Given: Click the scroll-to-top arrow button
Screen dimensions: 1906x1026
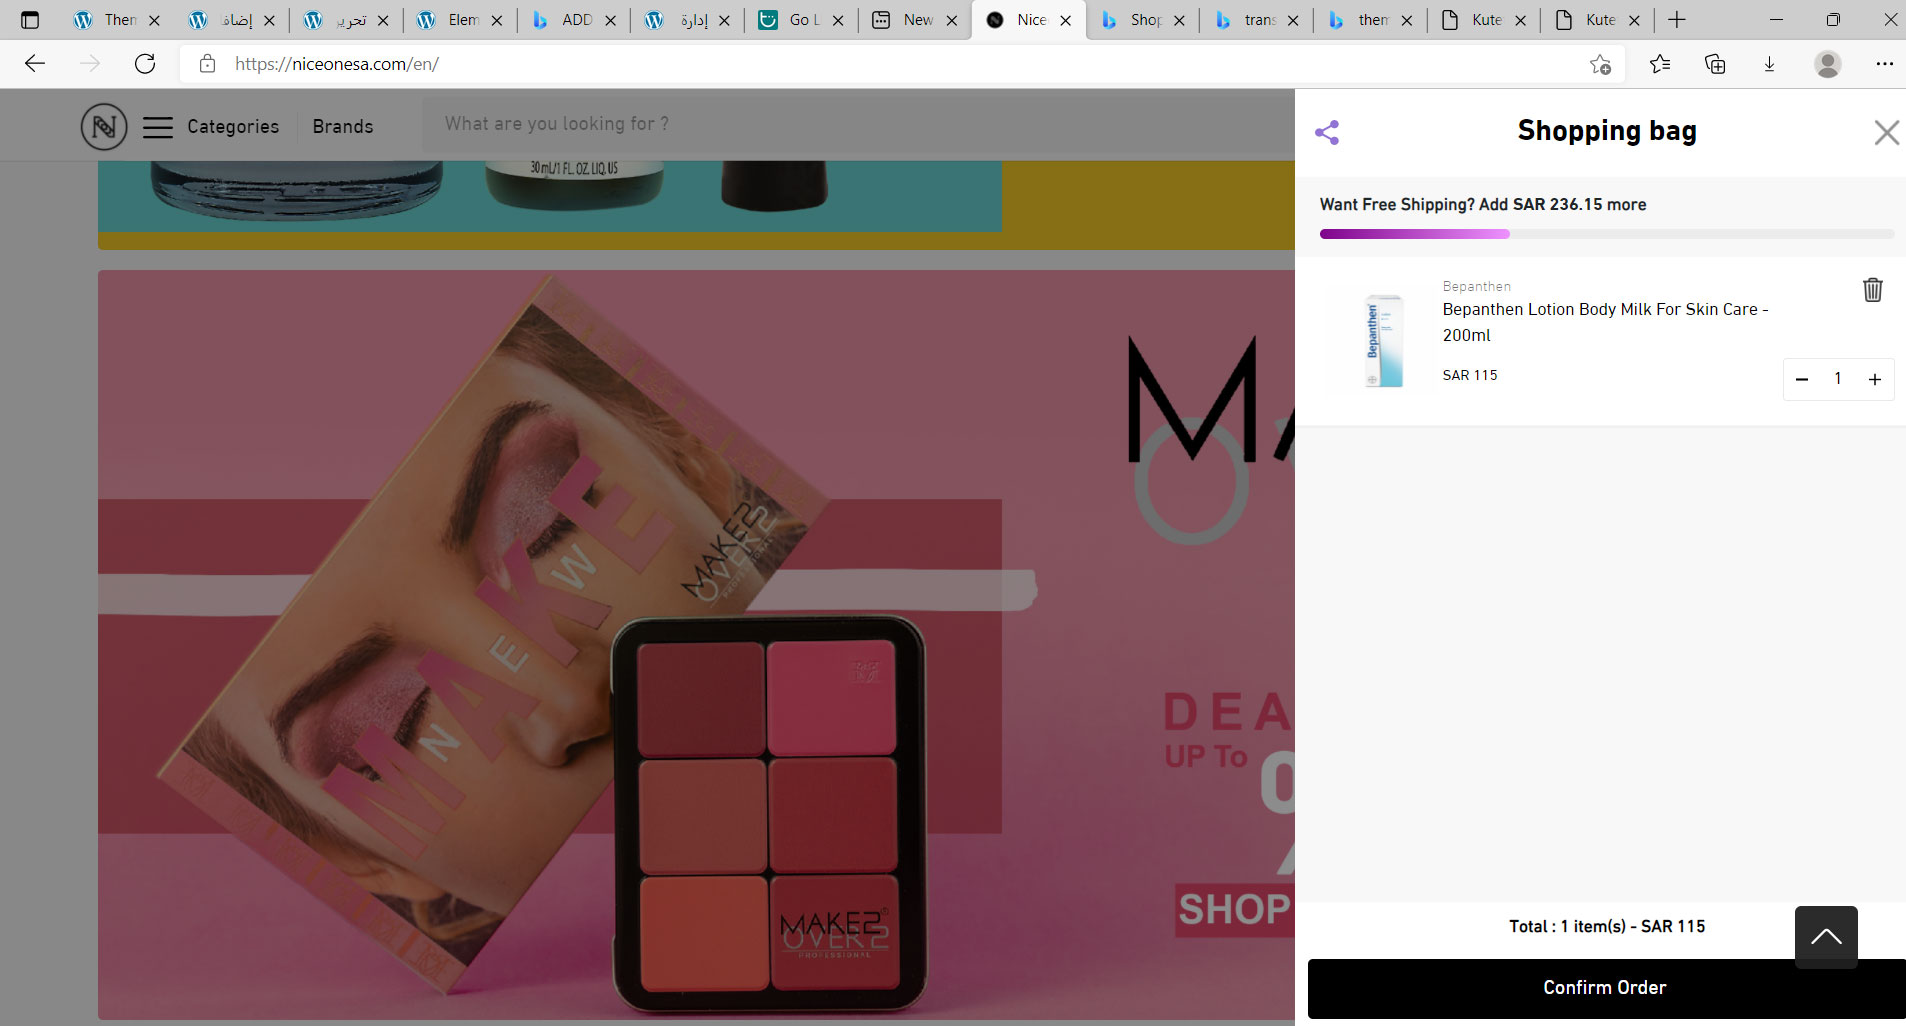Looking at the screenshot, I should click(1826, 937).
